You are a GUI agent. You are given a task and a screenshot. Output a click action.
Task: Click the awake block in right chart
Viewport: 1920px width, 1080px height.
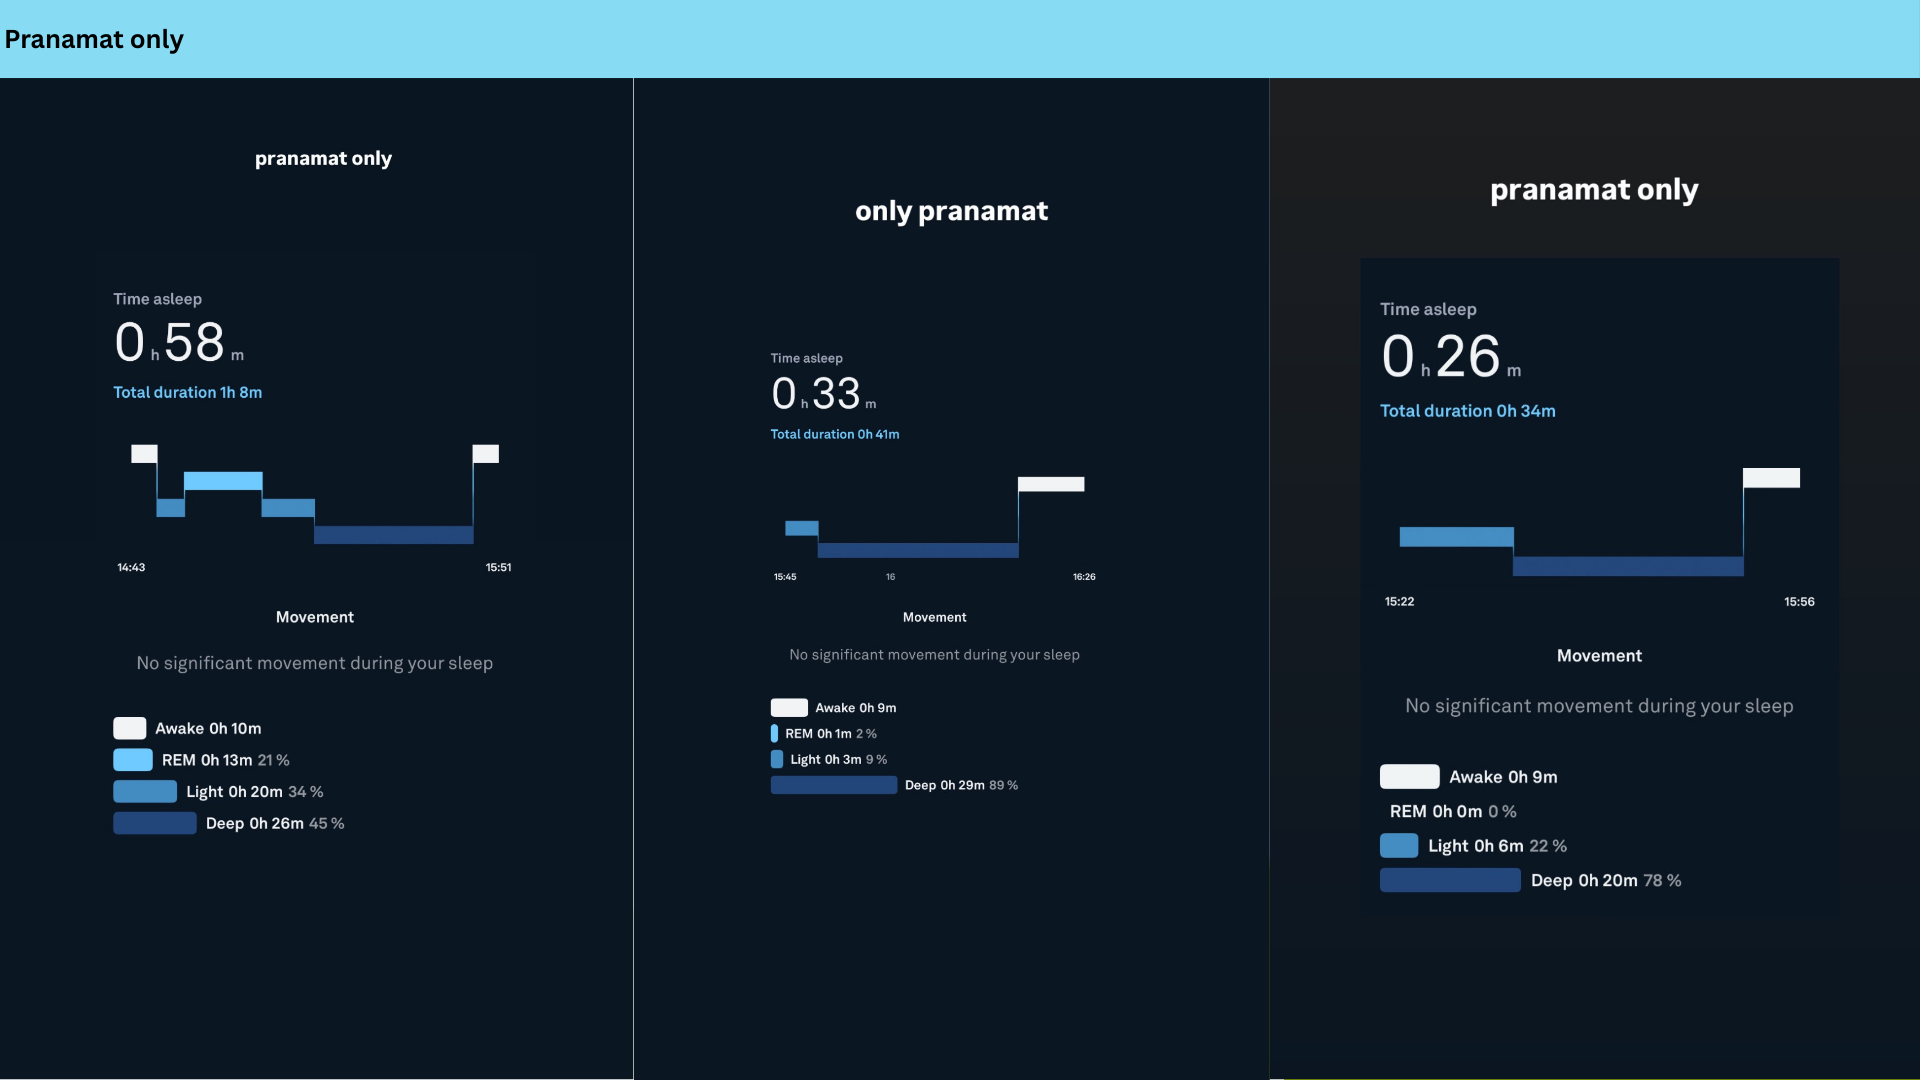pos(1771,478)
